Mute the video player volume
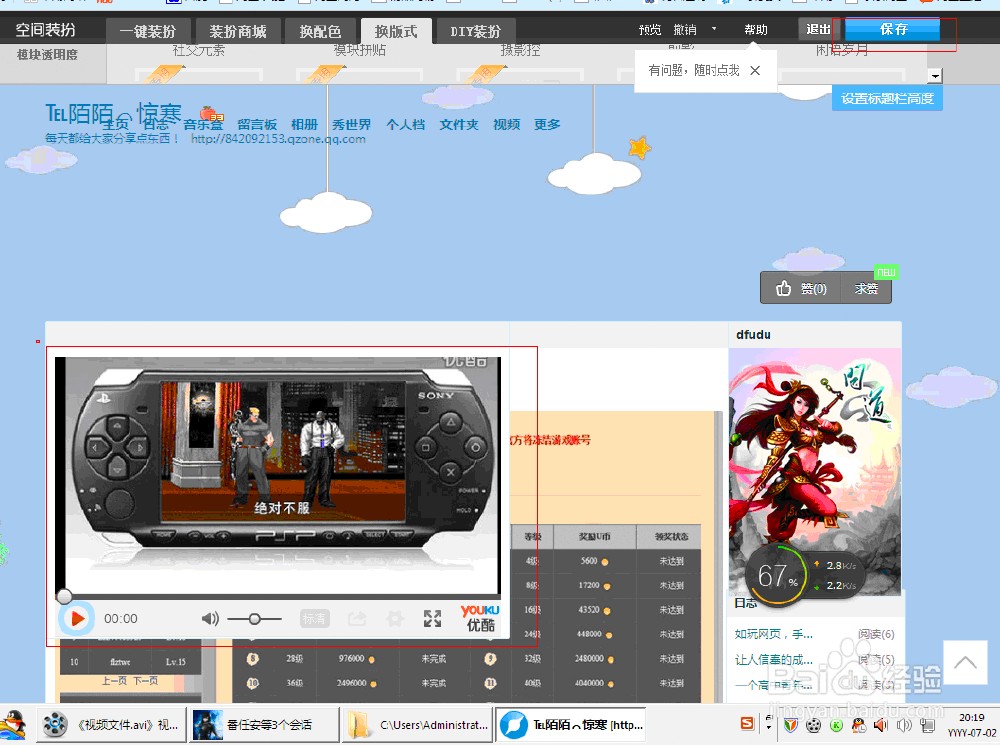This screenshot has width=1000, height=745. [x=210, y=619]
